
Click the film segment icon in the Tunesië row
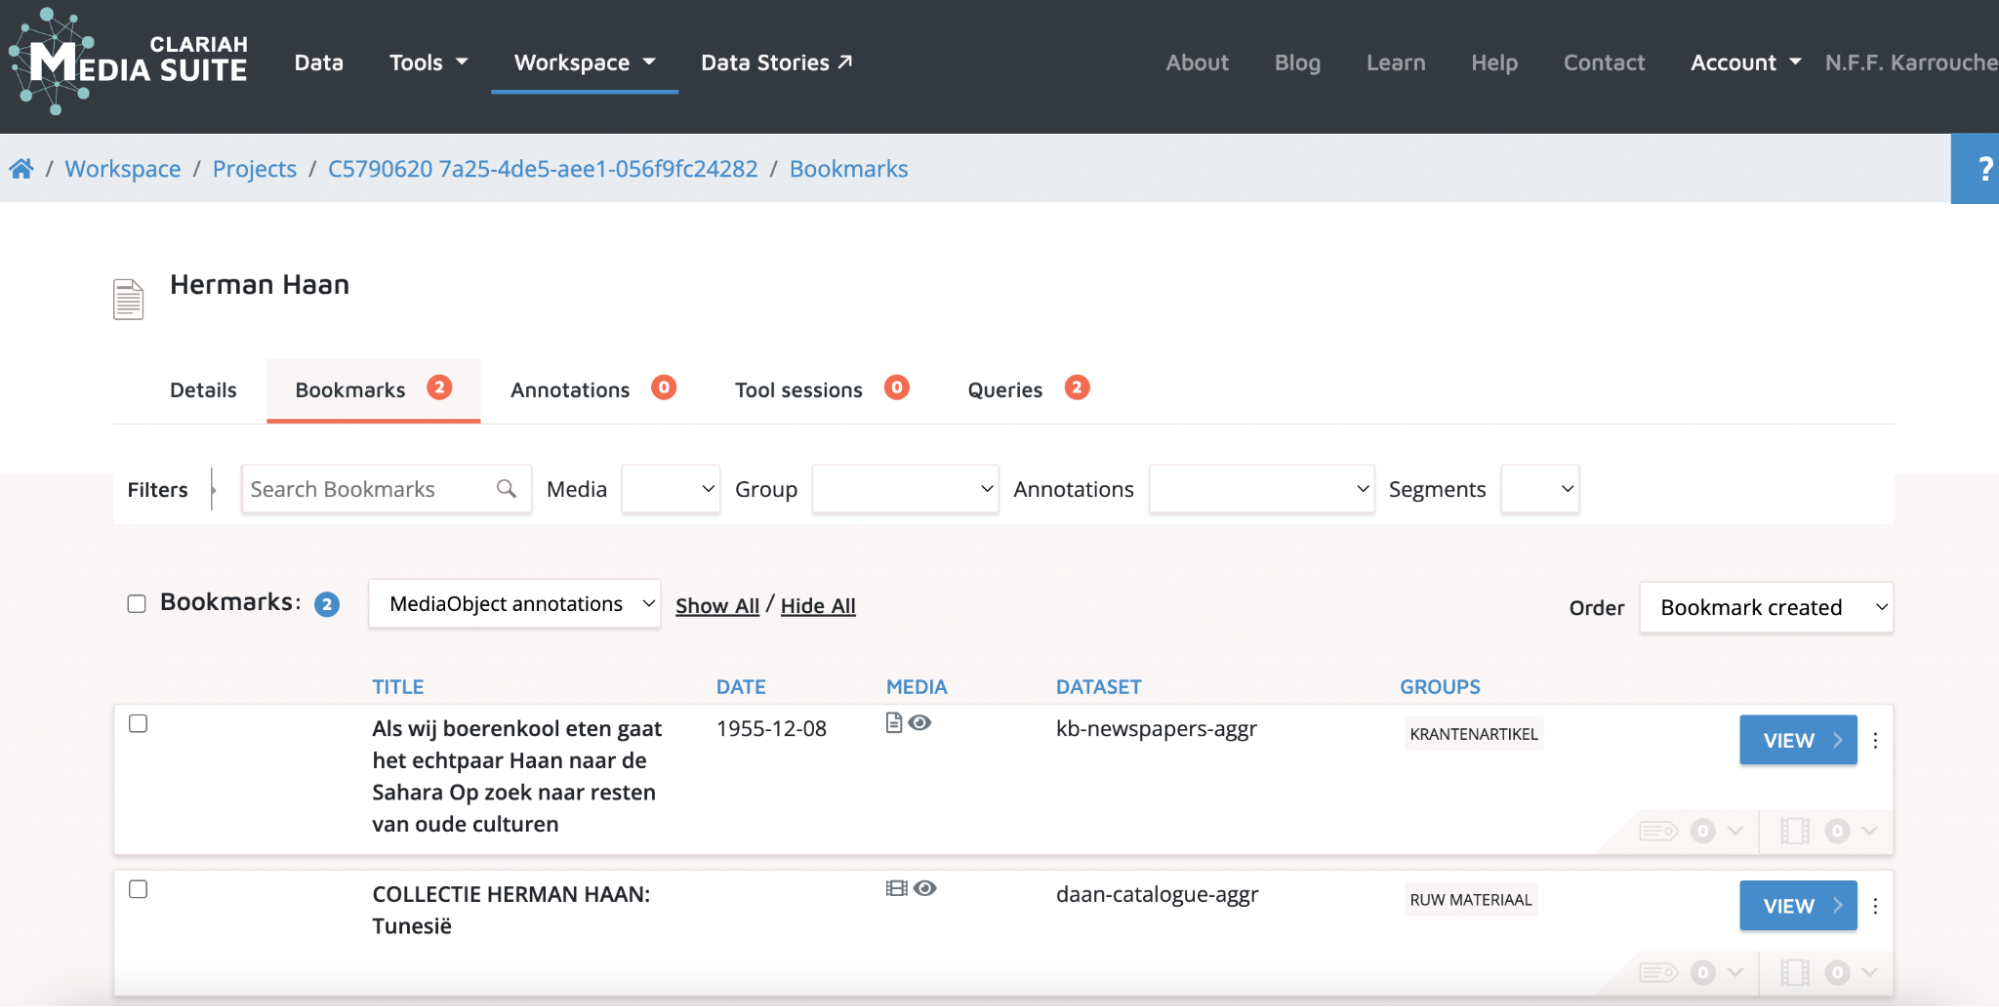[x=1795, y=972]
